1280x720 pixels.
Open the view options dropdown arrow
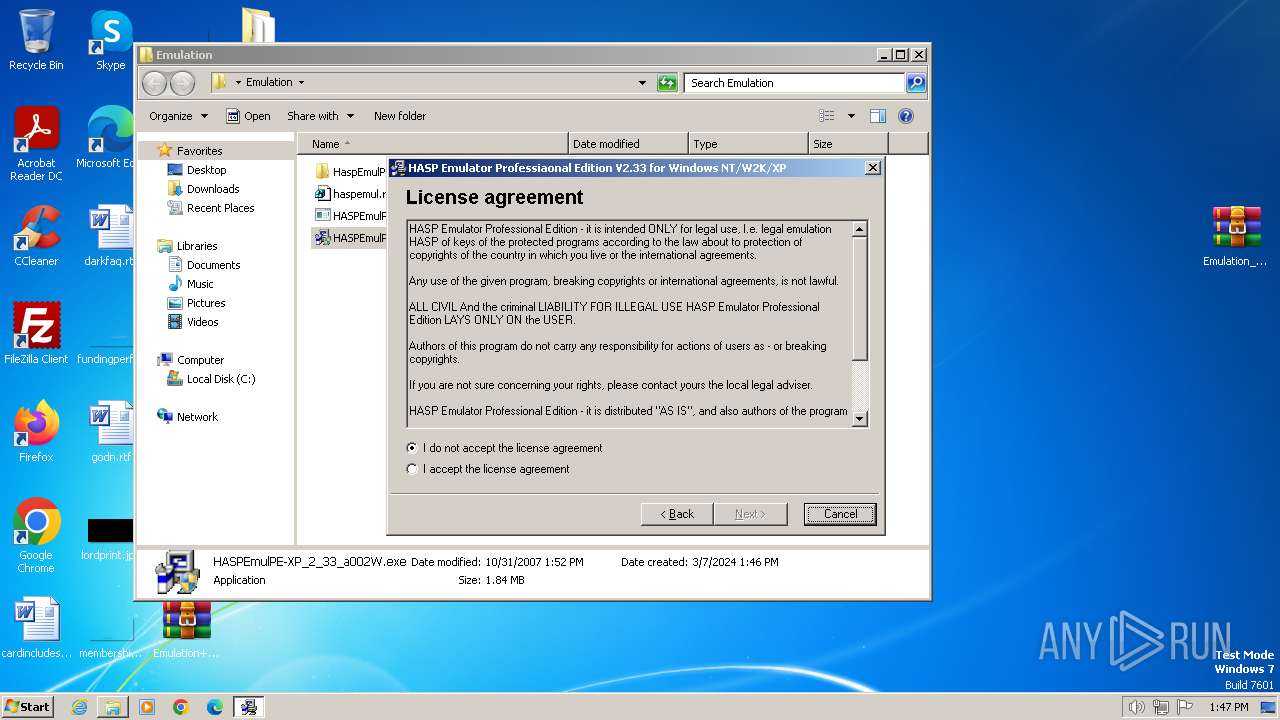point(851,116)
